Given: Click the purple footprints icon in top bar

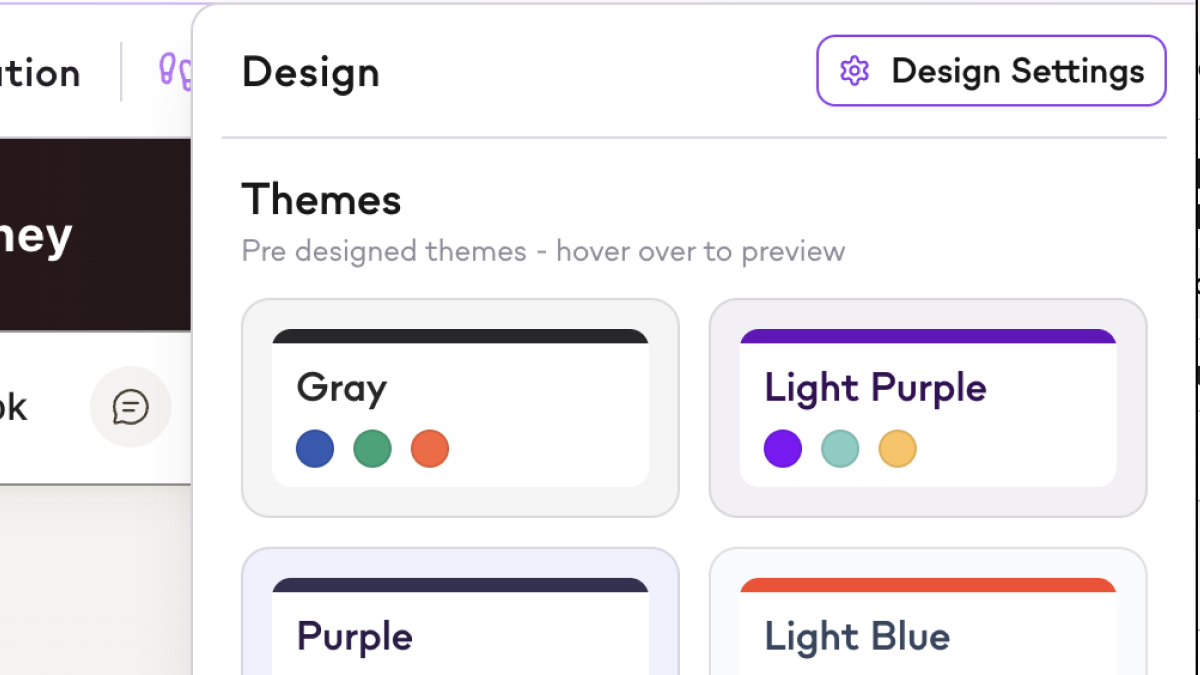Looking at the screenshot, I should 176,72.
